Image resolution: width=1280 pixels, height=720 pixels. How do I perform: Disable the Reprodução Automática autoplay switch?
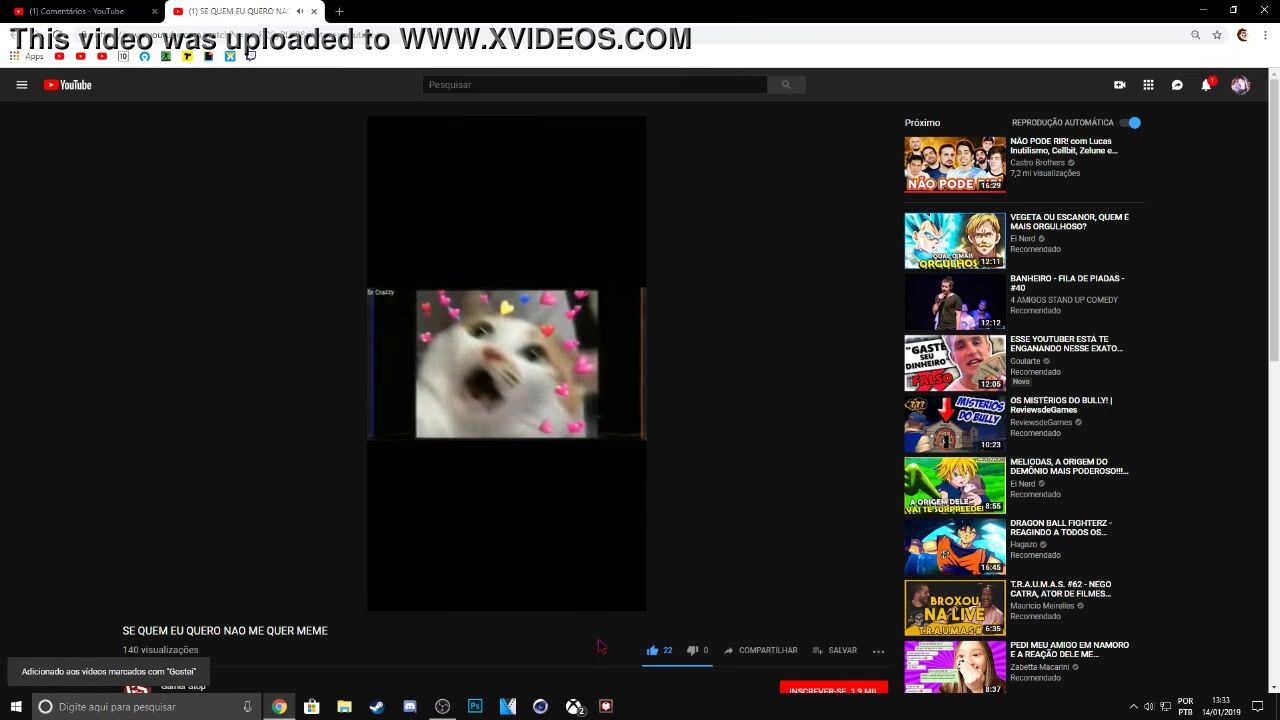point(1130,123)
